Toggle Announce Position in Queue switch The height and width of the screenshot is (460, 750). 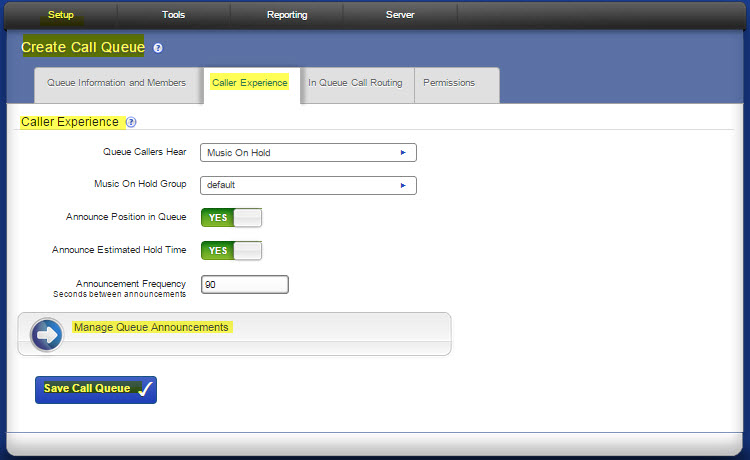point(232,218)
